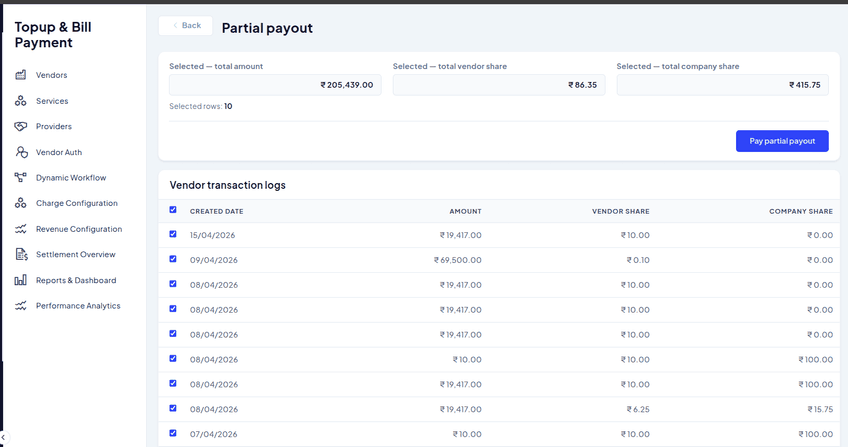Screen dimensions: 848x447
Task: Click the total company share field
Action: [723, 85]
